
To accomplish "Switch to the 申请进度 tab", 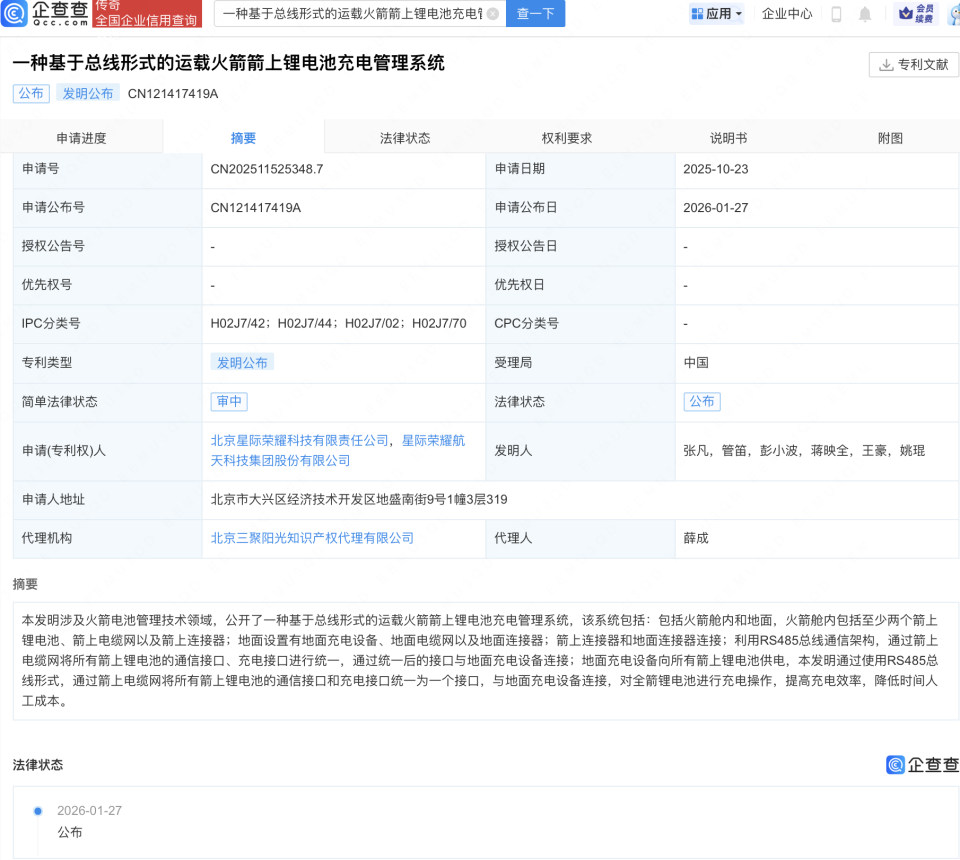I will (x=82, y=137).
